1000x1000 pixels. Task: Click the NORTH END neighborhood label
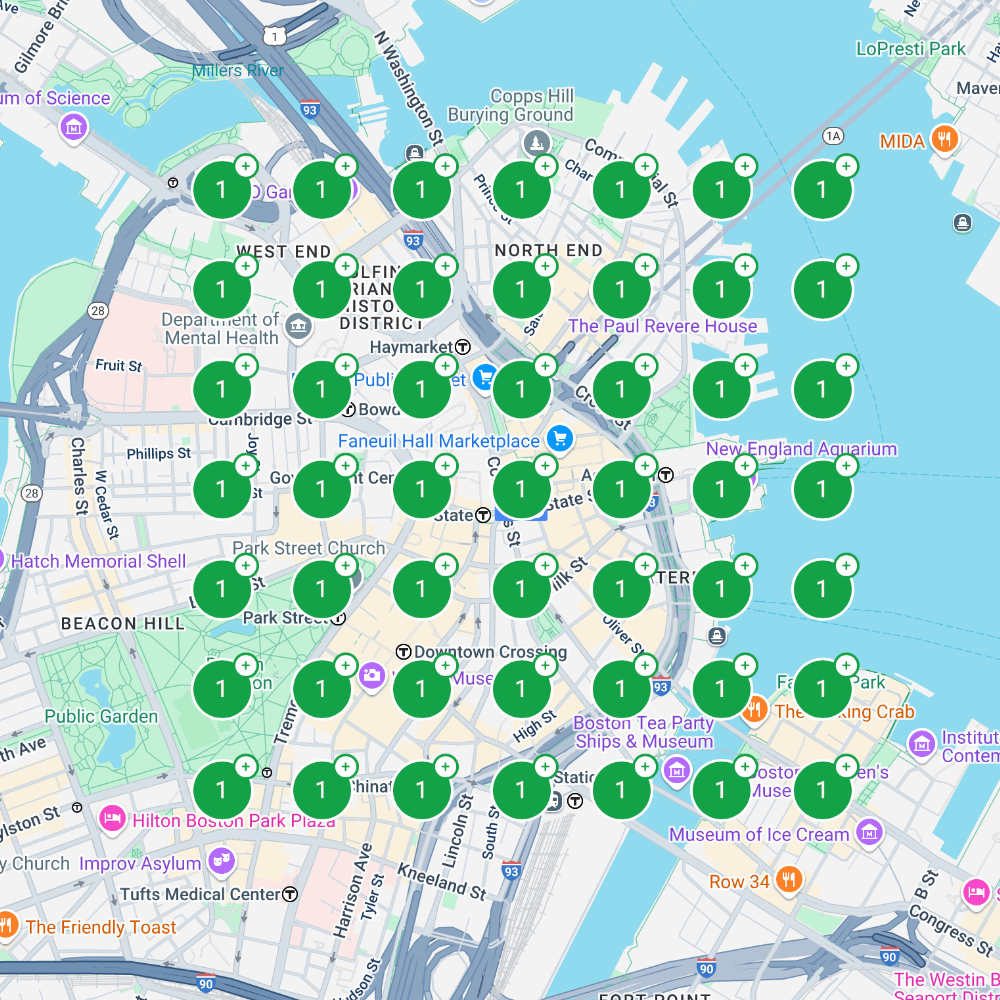(x=548, y=250)
